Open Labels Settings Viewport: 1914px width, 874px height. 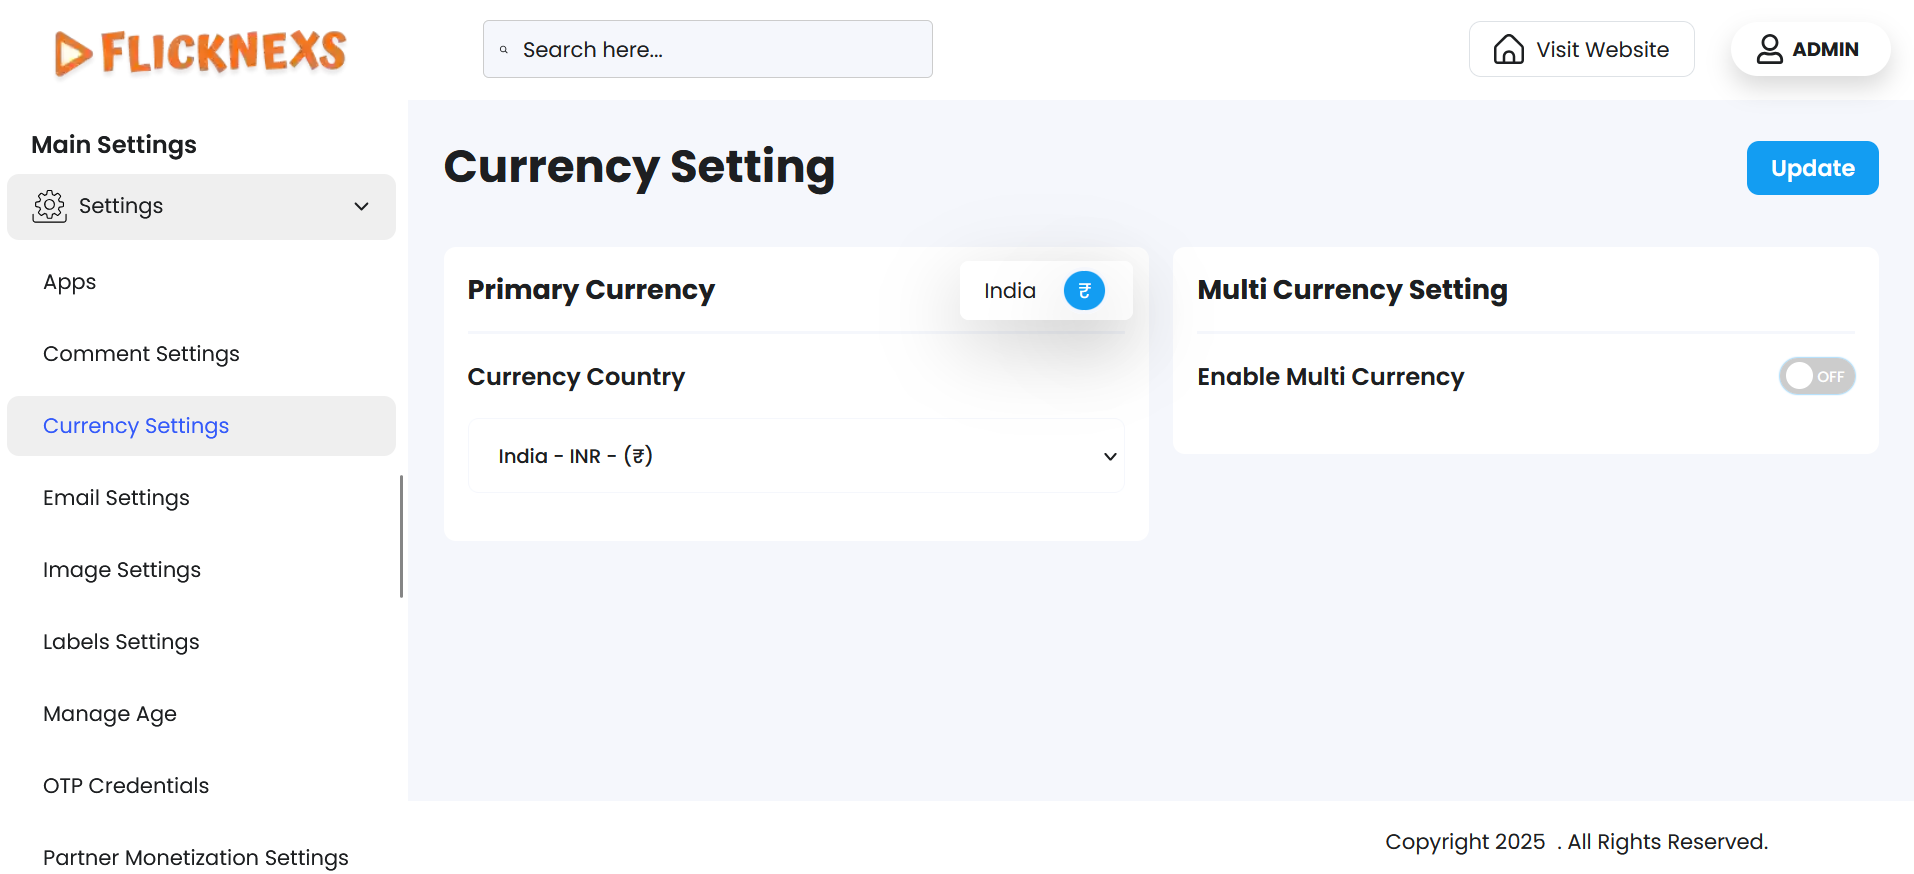pyautogui.click(x=121, y=642)
